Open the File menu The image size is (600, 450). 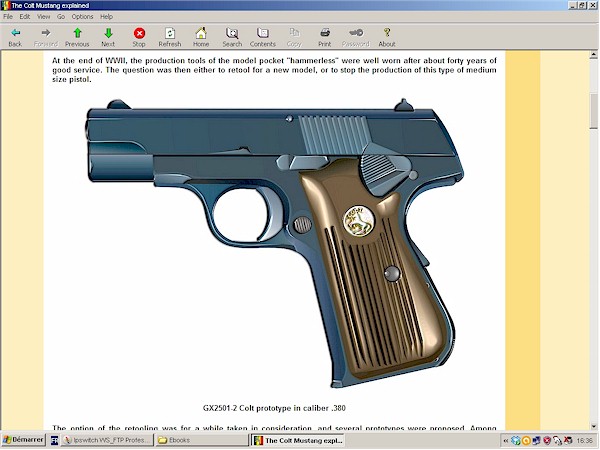tap(8, 16)
